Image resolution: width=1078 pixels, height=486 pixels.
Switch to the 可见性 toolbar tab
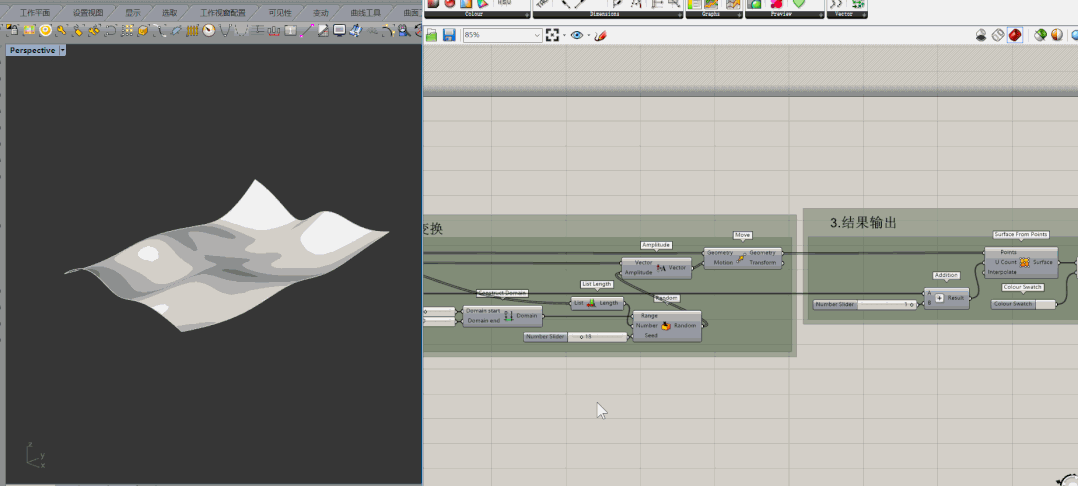pyautogui.click(x=280, y=12)
